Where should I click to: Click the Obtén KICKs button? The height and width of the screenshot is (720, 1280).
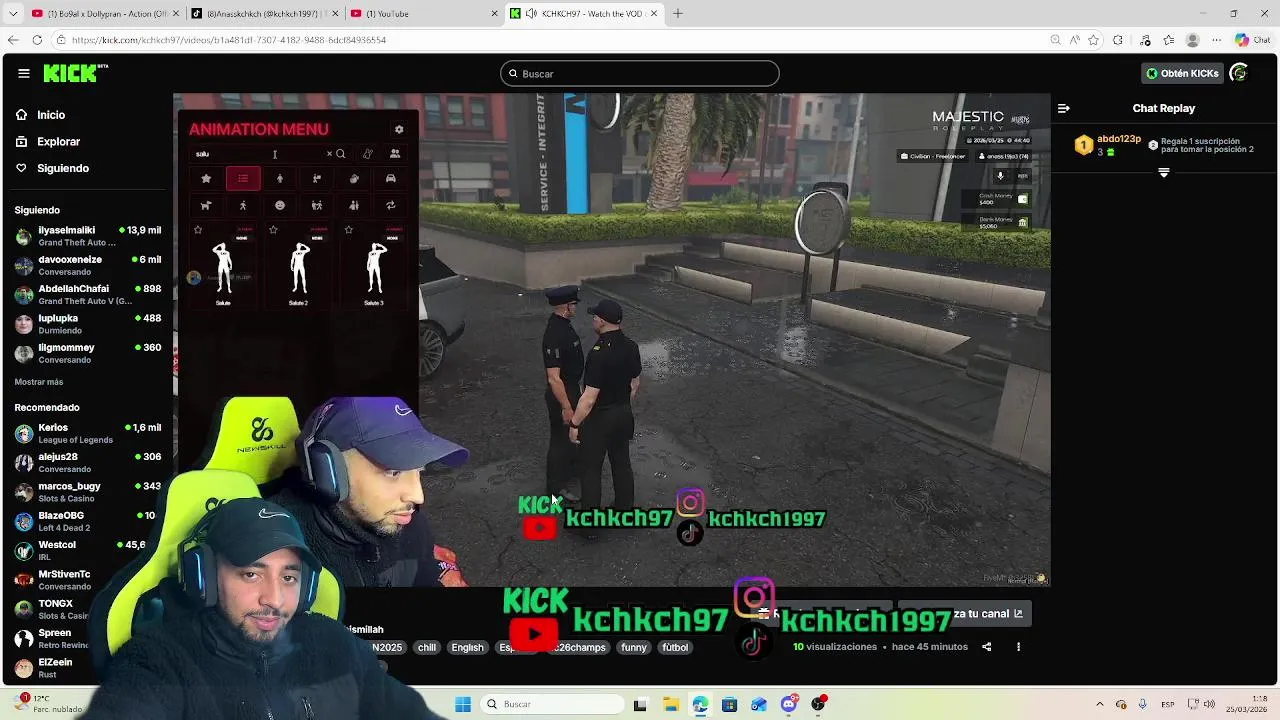[x=1182, y=74]
